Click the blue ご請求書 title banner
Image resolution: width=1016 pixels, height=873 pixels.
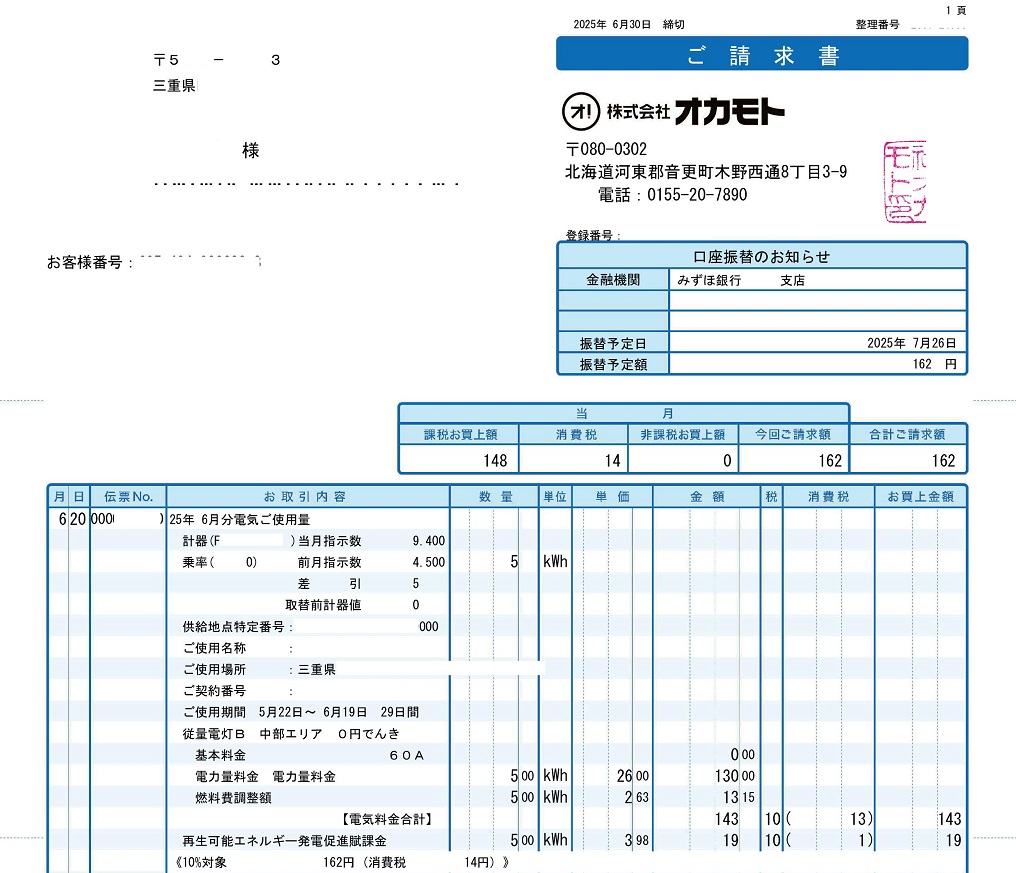[x=762, y=54]
